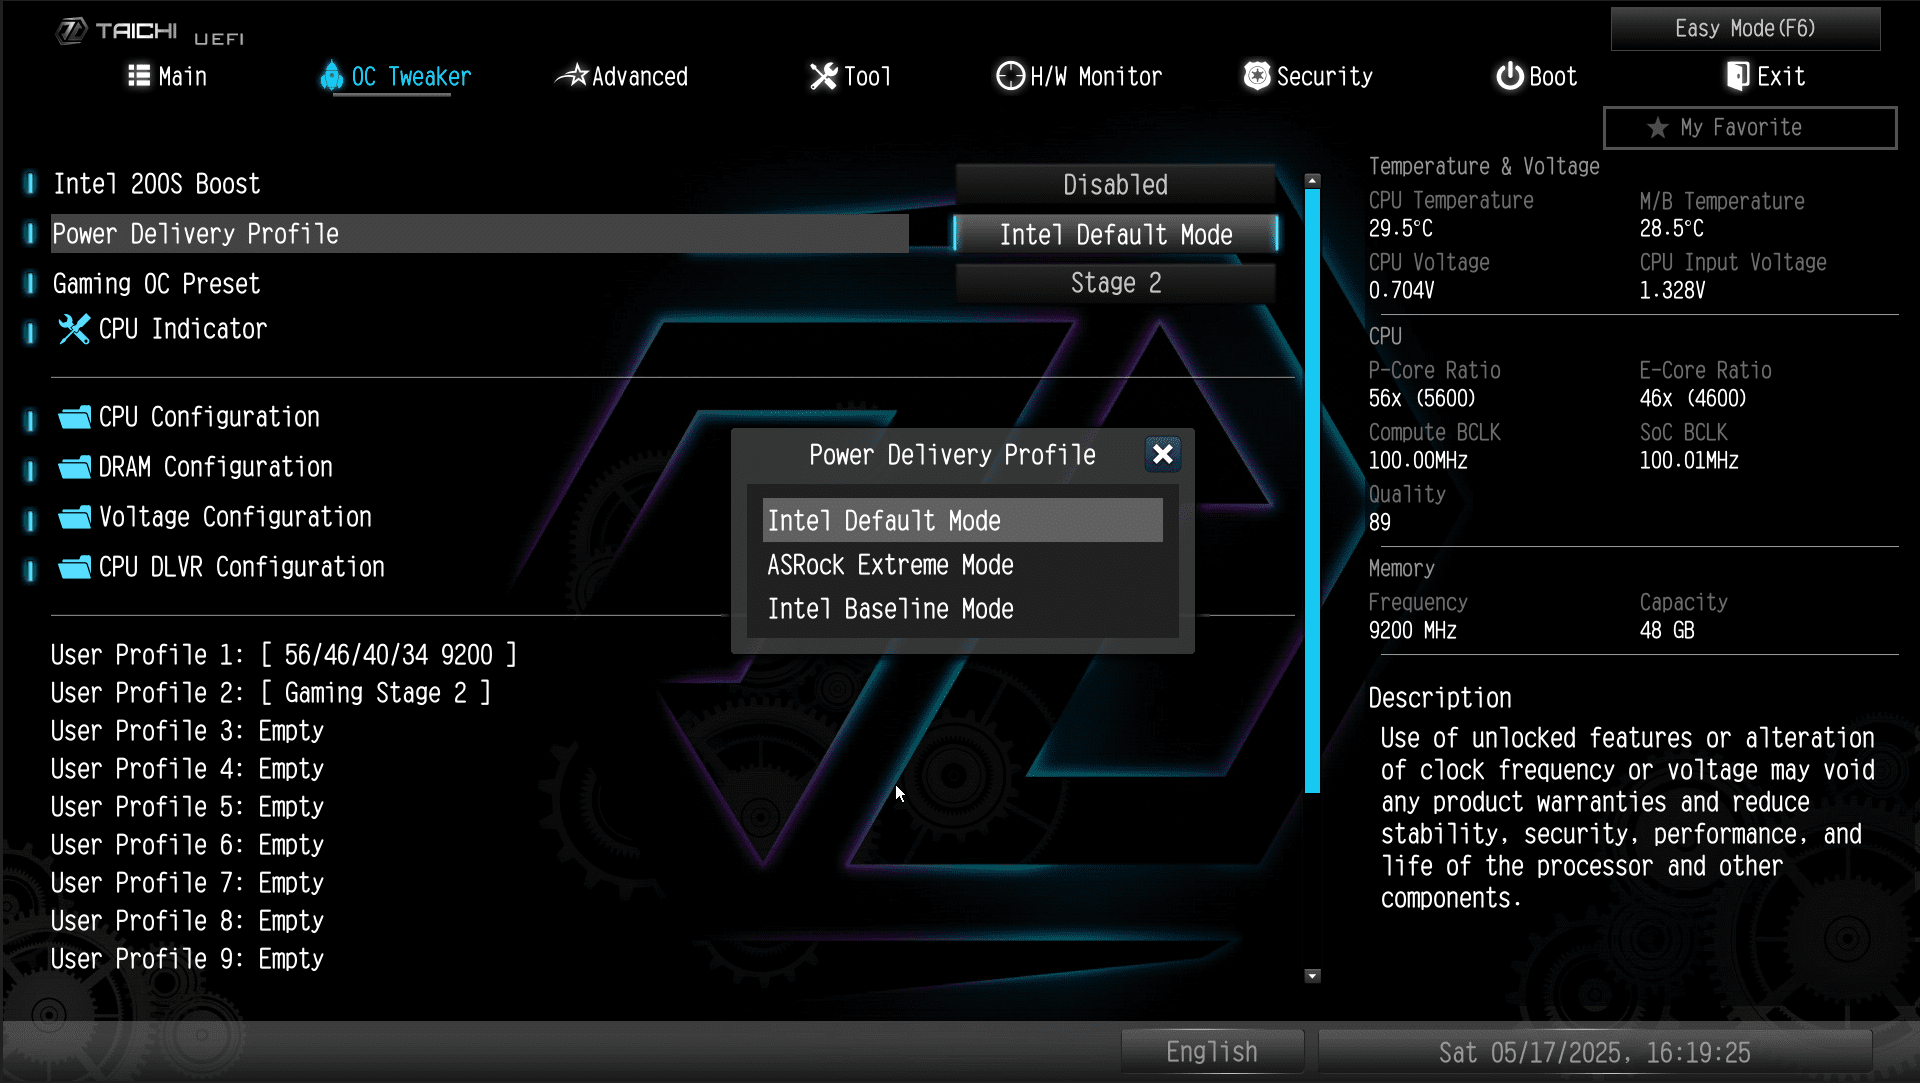The image size is (1920, 1083).
Task: Click the Security tab gear icon
Action: click(x=1257, y=76)
